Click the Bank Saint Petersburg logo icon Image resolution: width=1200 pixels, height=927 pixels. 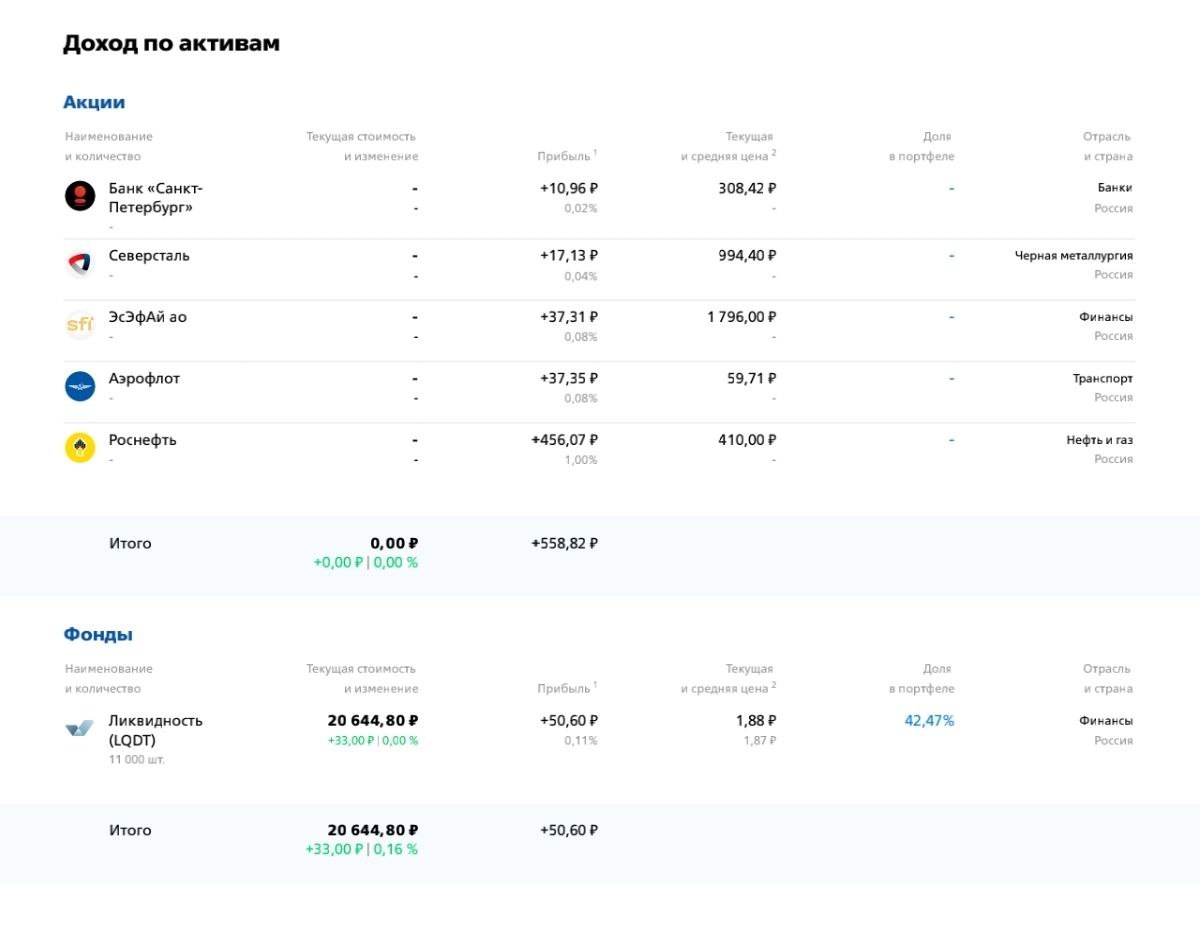click(80, 196)
